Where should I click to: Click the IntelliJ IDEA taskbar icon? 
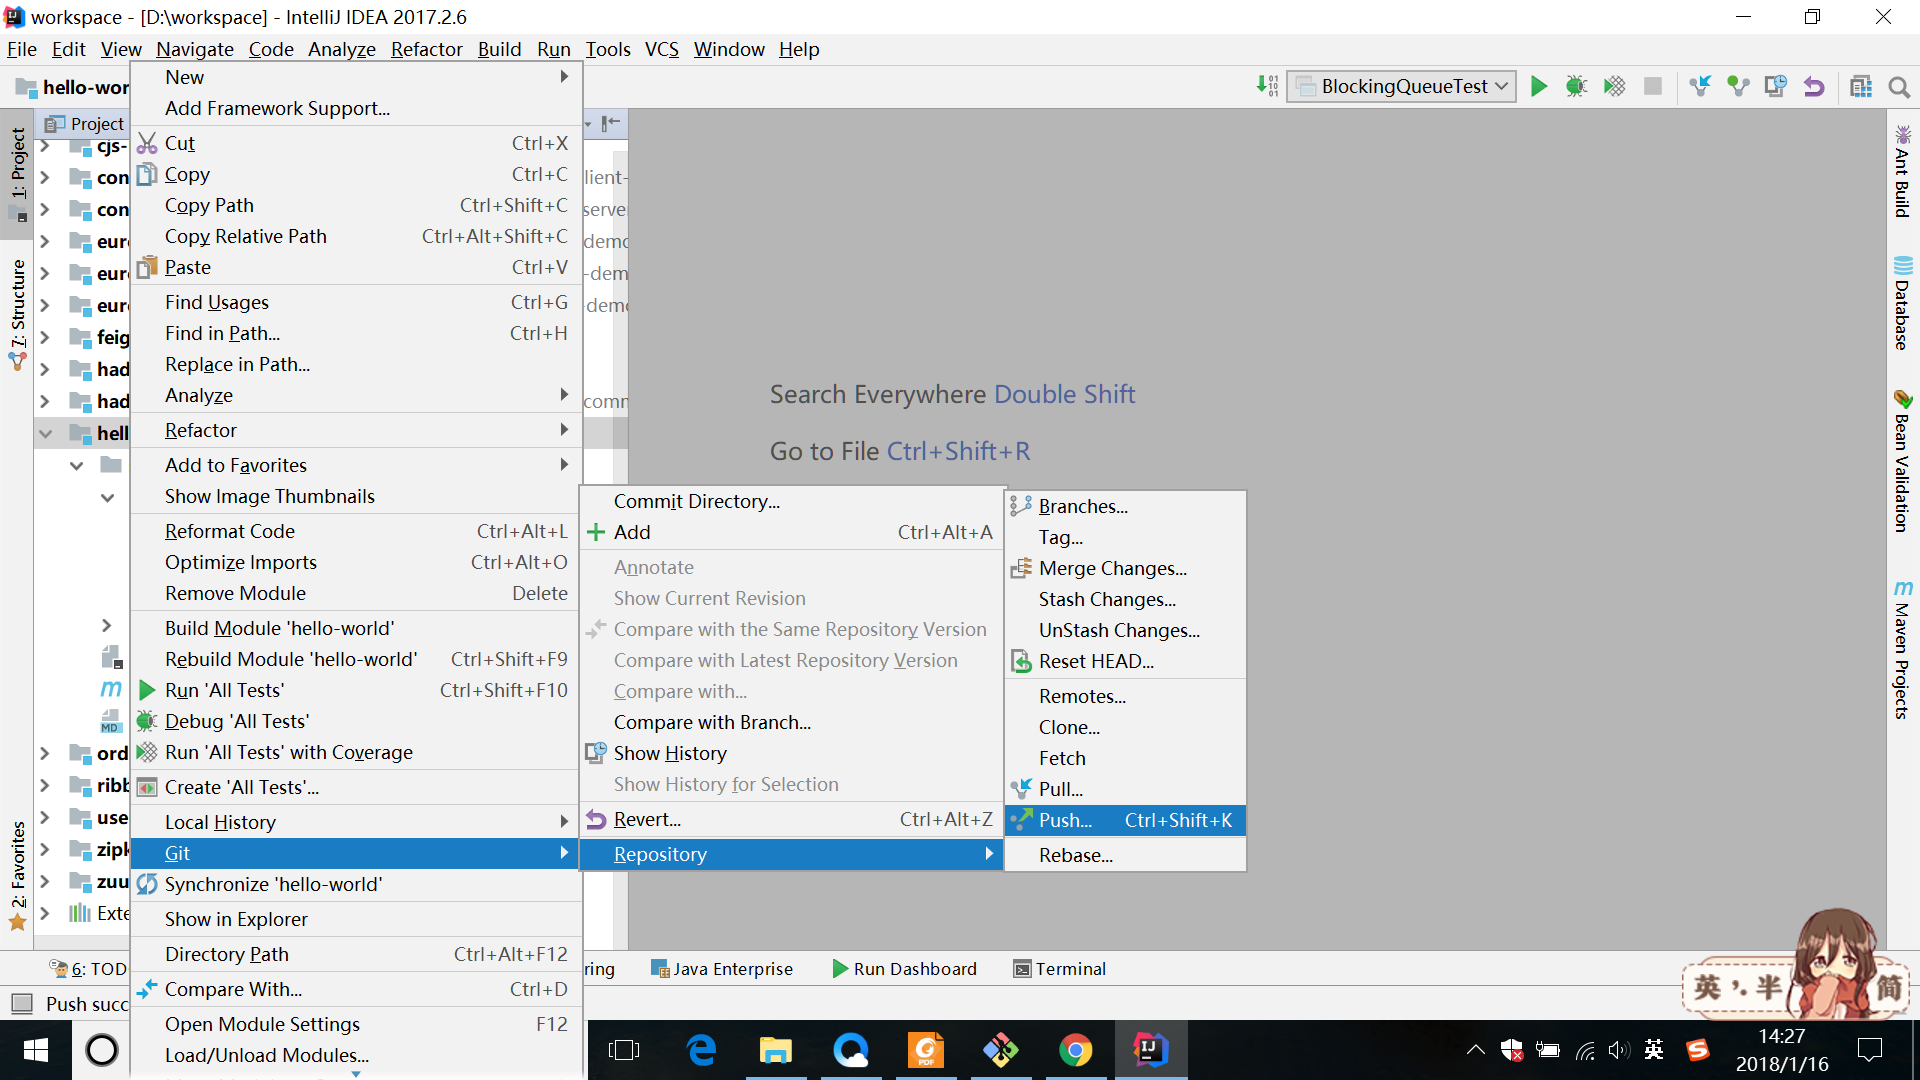pyautogui.click(x=1150, y=1050)
